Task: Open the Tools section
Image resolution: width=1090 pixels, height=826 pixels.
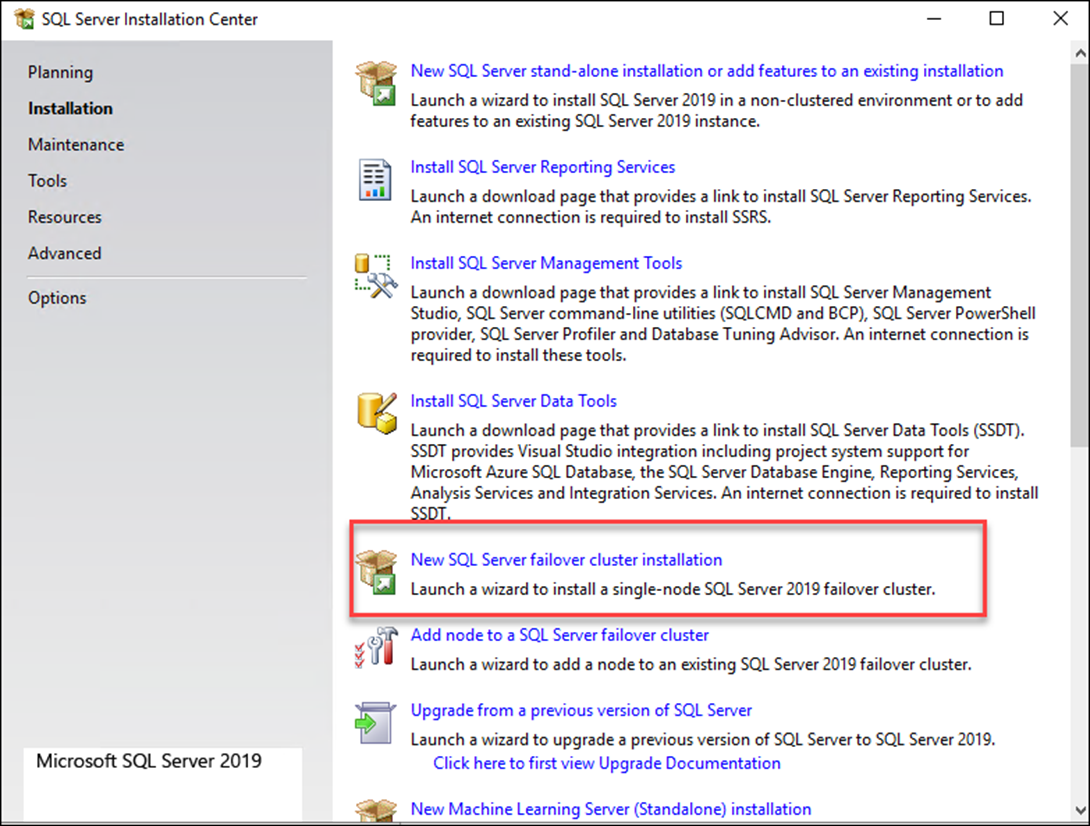Action: [47, 181]
